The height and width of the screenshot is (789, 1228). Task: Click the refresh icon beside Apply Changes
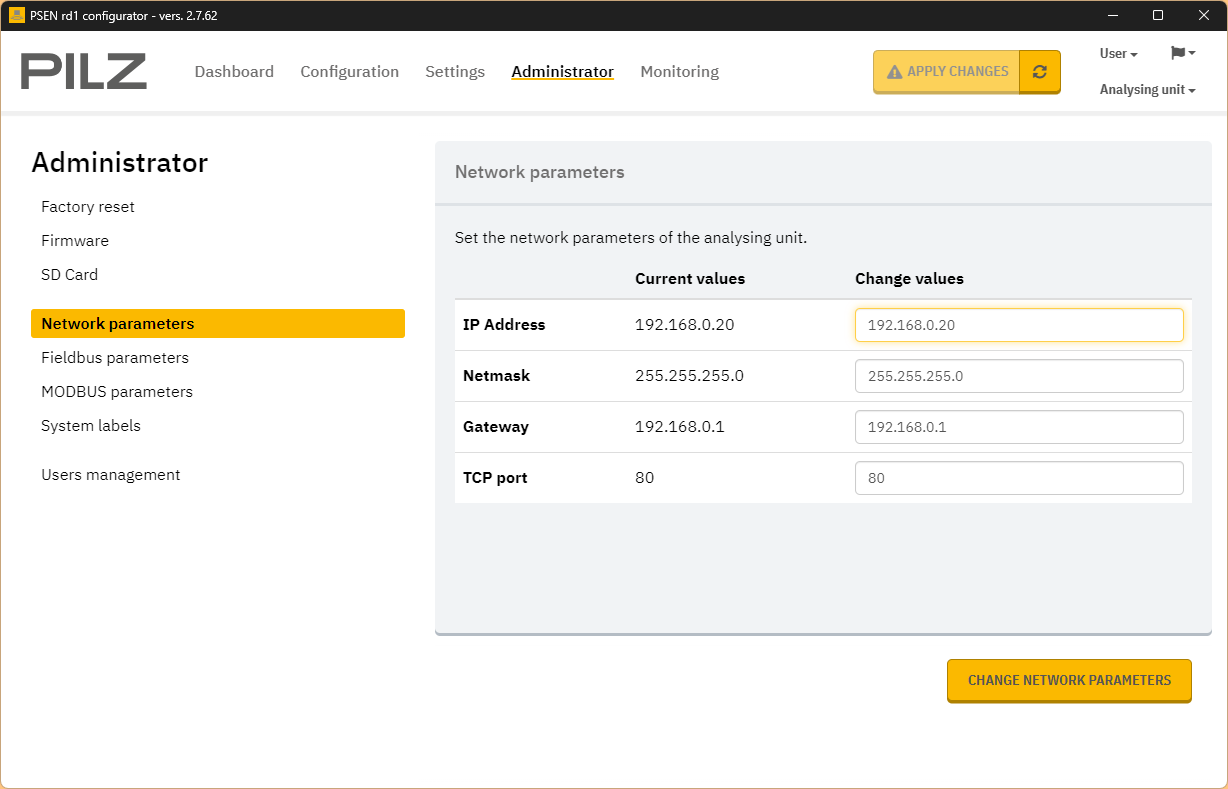point(1040,72)
